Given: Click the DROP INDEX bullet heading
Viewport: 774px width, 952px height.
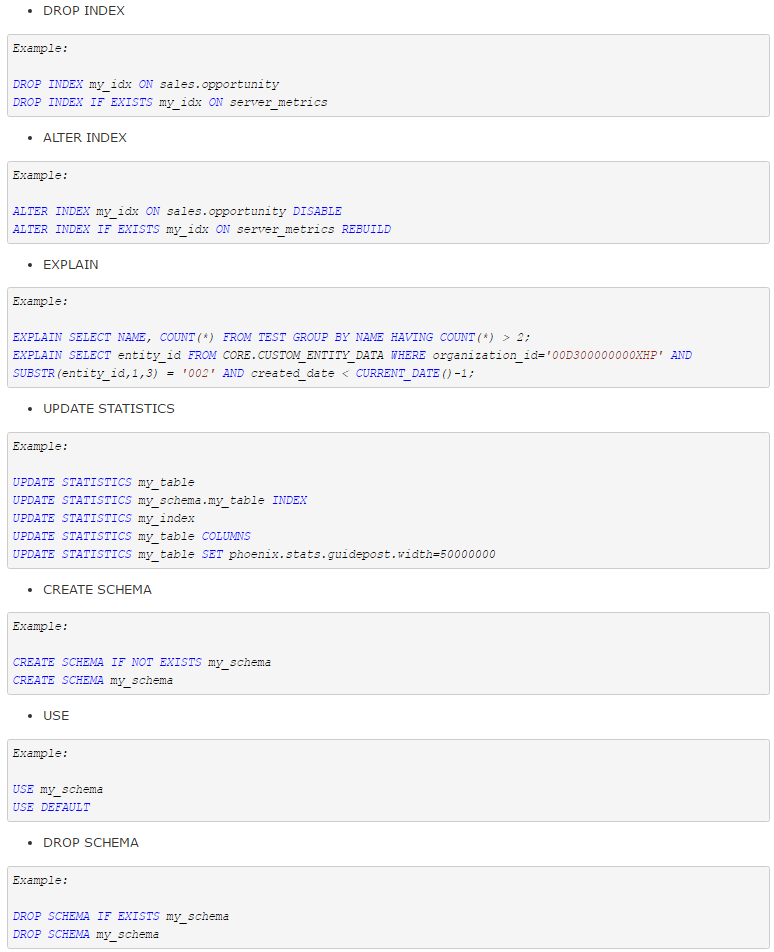Looking at the screenshot, I should 84,11.
